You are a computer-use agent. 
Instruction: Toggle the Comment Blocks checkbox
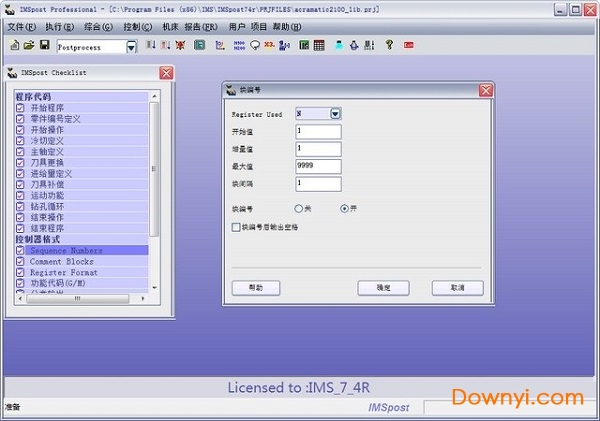tap(20, 261)
